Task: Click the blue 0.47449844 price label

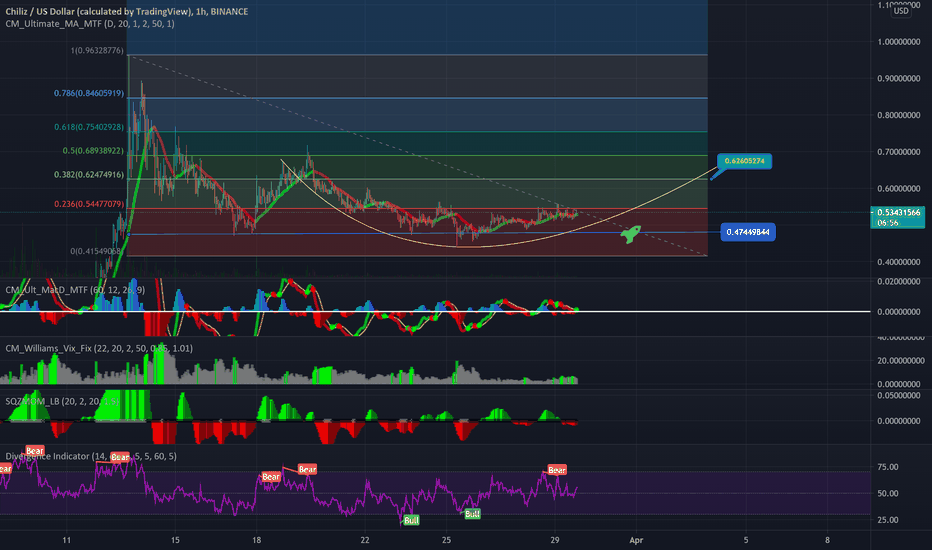Action: [748, 232]
